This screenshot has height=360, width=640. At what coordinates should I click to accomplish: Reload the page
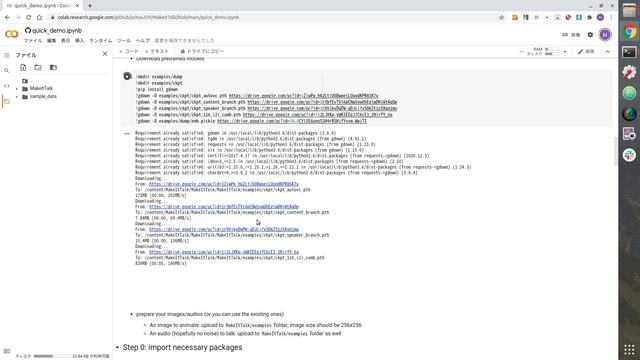coord(28,17)
